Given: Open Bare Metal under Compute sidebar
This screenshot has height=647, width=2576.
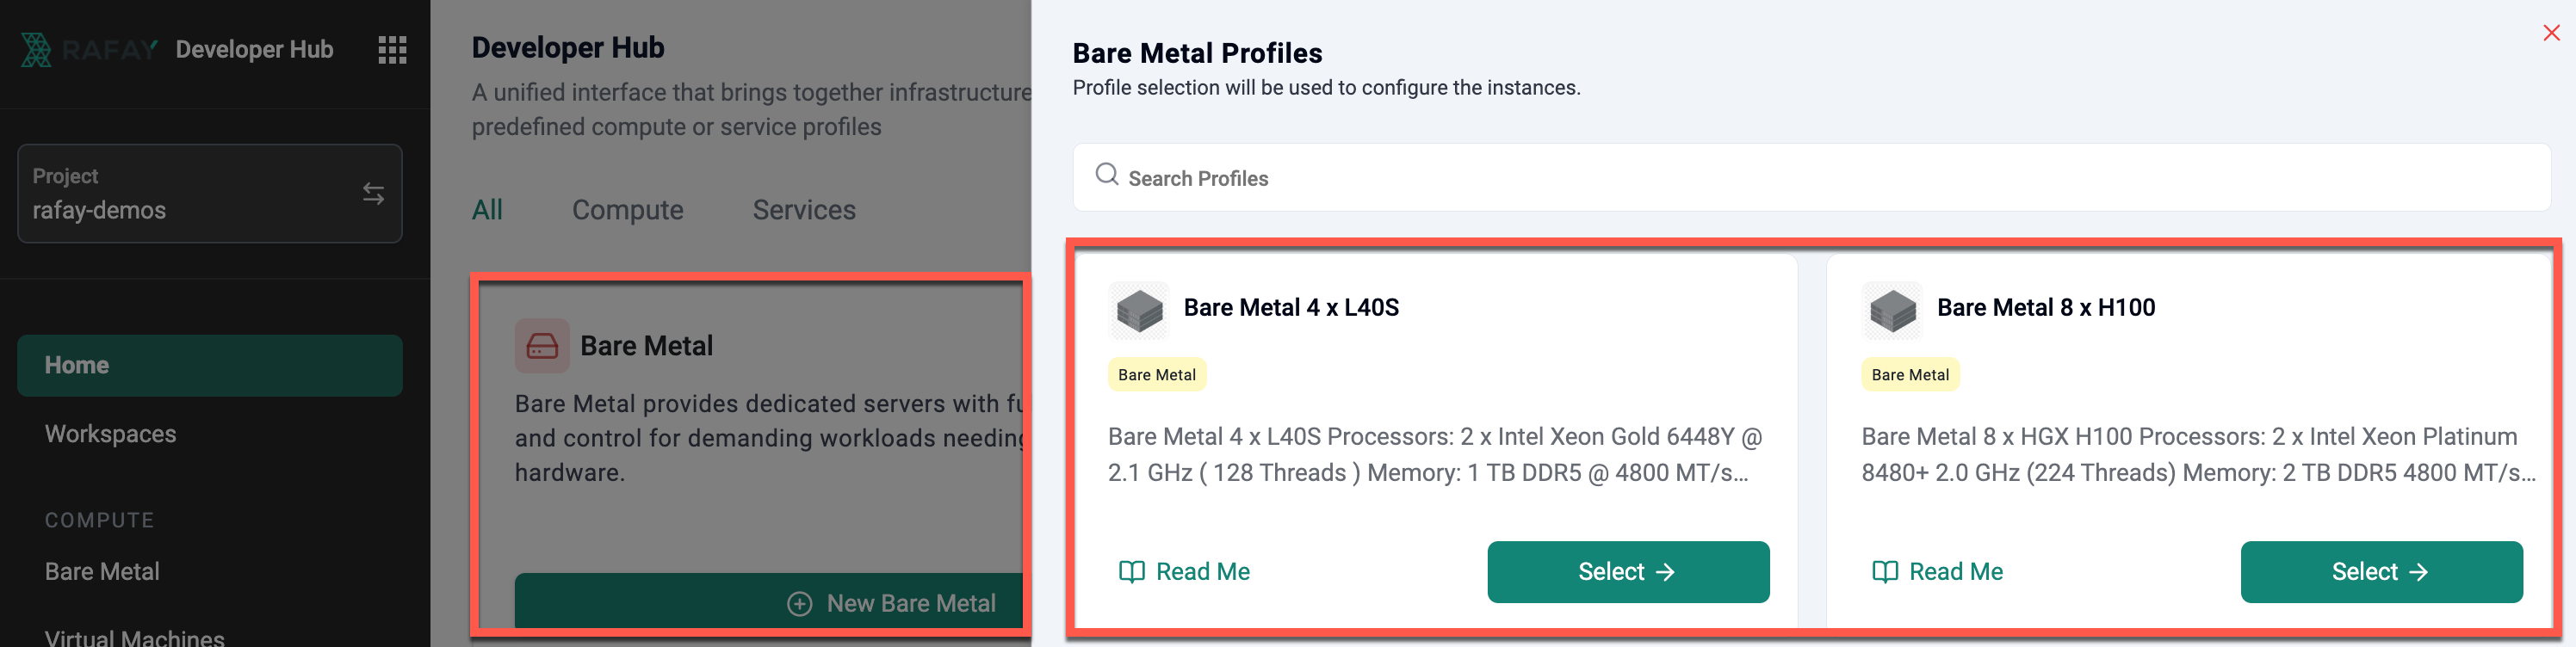Looking at the screenshot, I should (x=102, y=571).
